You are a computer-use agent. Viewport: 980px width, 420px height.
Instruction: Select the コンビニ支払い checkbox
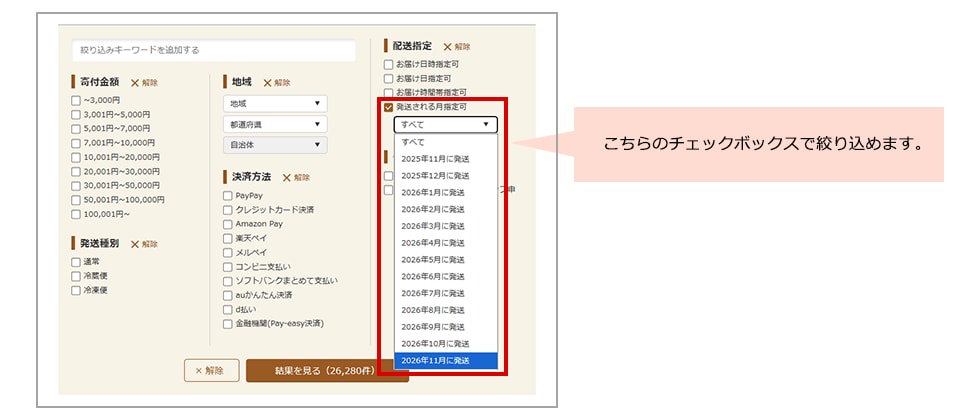[x=228, y=267]
